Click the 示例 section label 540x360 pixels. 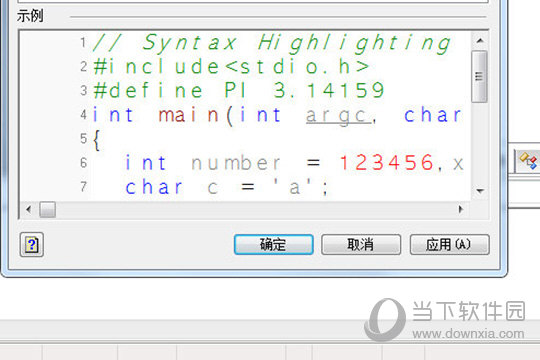[30, 16]
